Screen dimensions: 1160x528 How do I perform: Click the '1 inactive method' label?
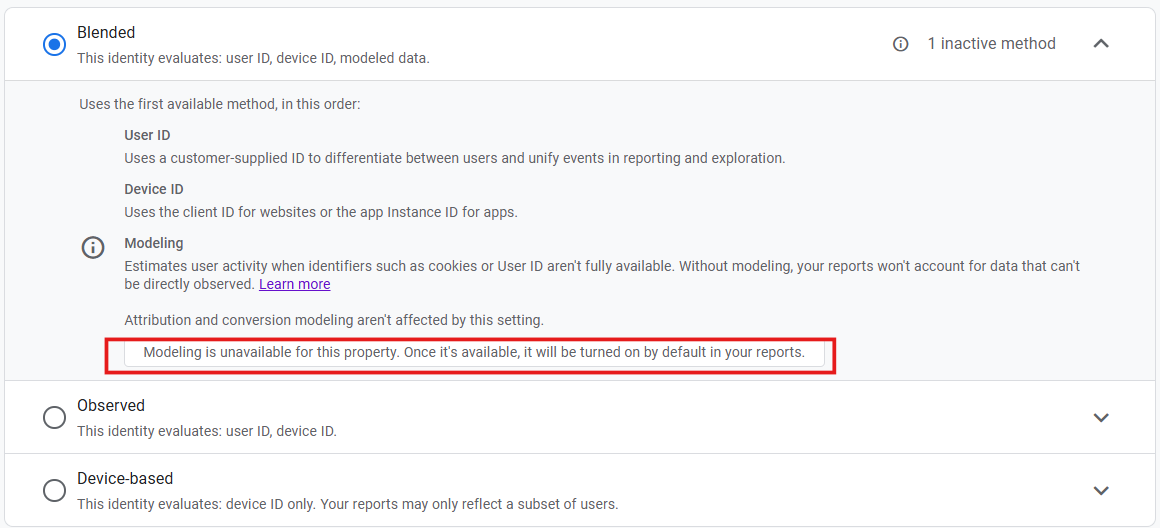click(x=991, y=44)
